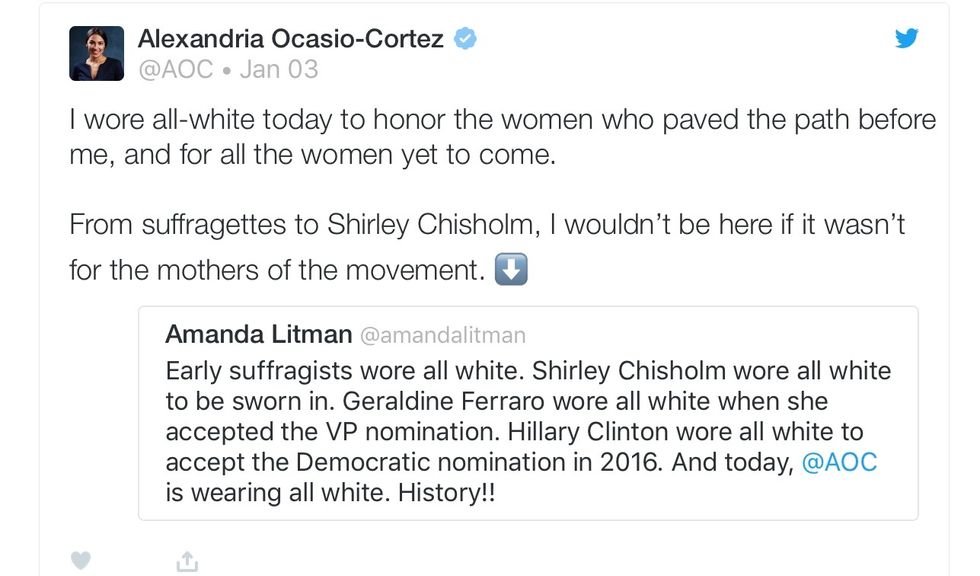This screenshot has height=576, width=980.
Task: Click the down arrow emoji in the tweet
Action: [511, 270]
